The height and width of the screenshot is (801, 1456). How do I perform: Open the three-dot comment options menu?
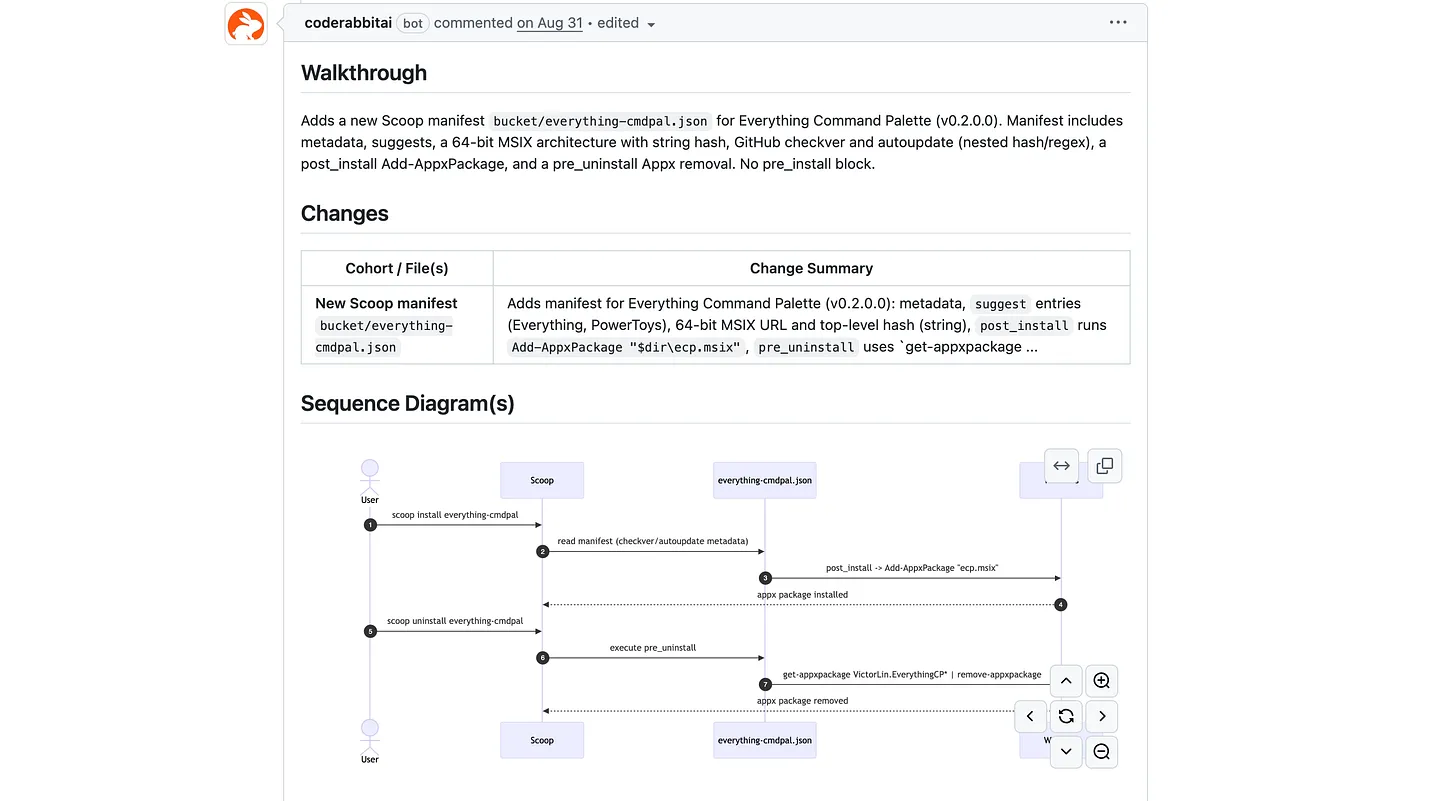click(x=1118, y=22)
